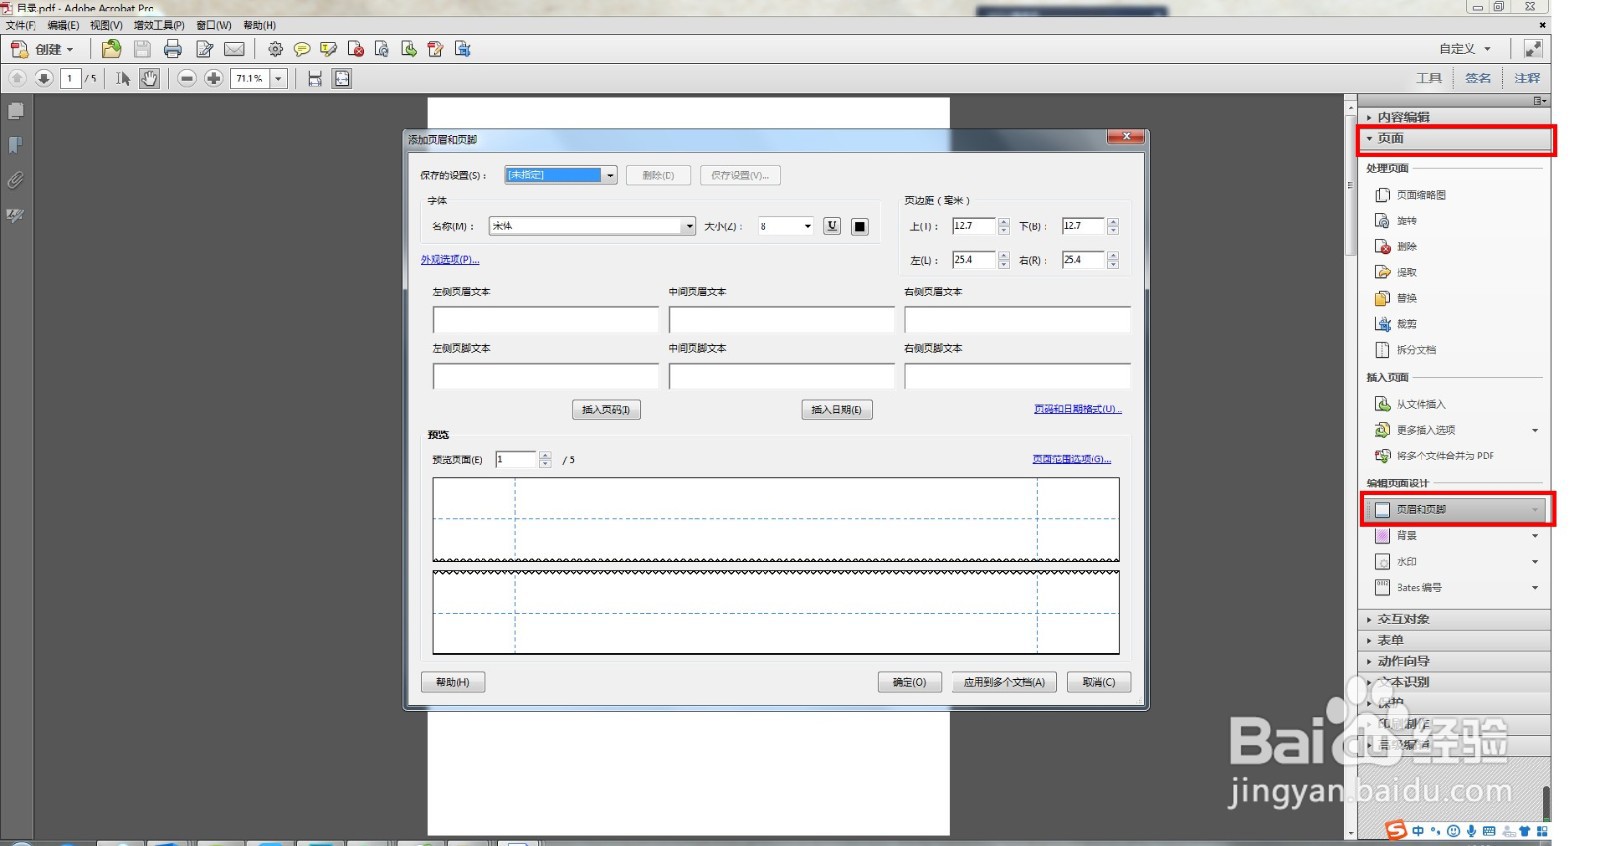The width and height of the screenshot is (1600, 846).
Task: Open the 71.1% zoom dropdown
Action: coord(278,78)
